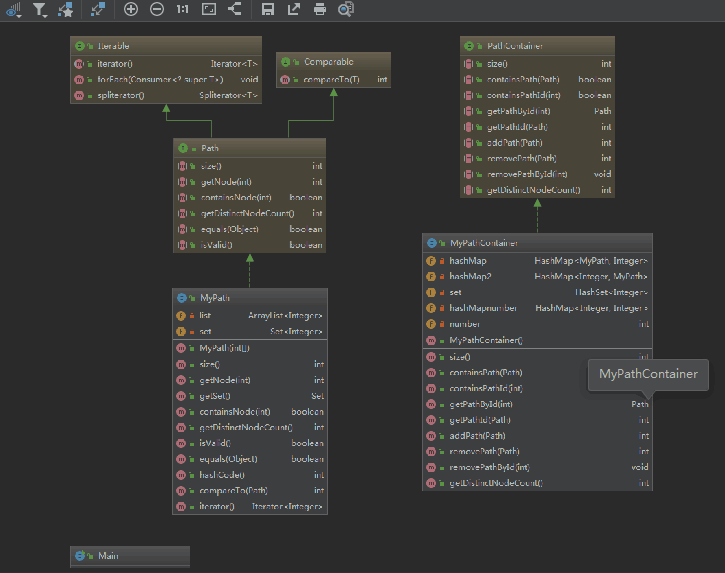Select removePath(Path) in MyPathContainer class
The height and width of the screenshot is (573, 725).
point(537,451)
